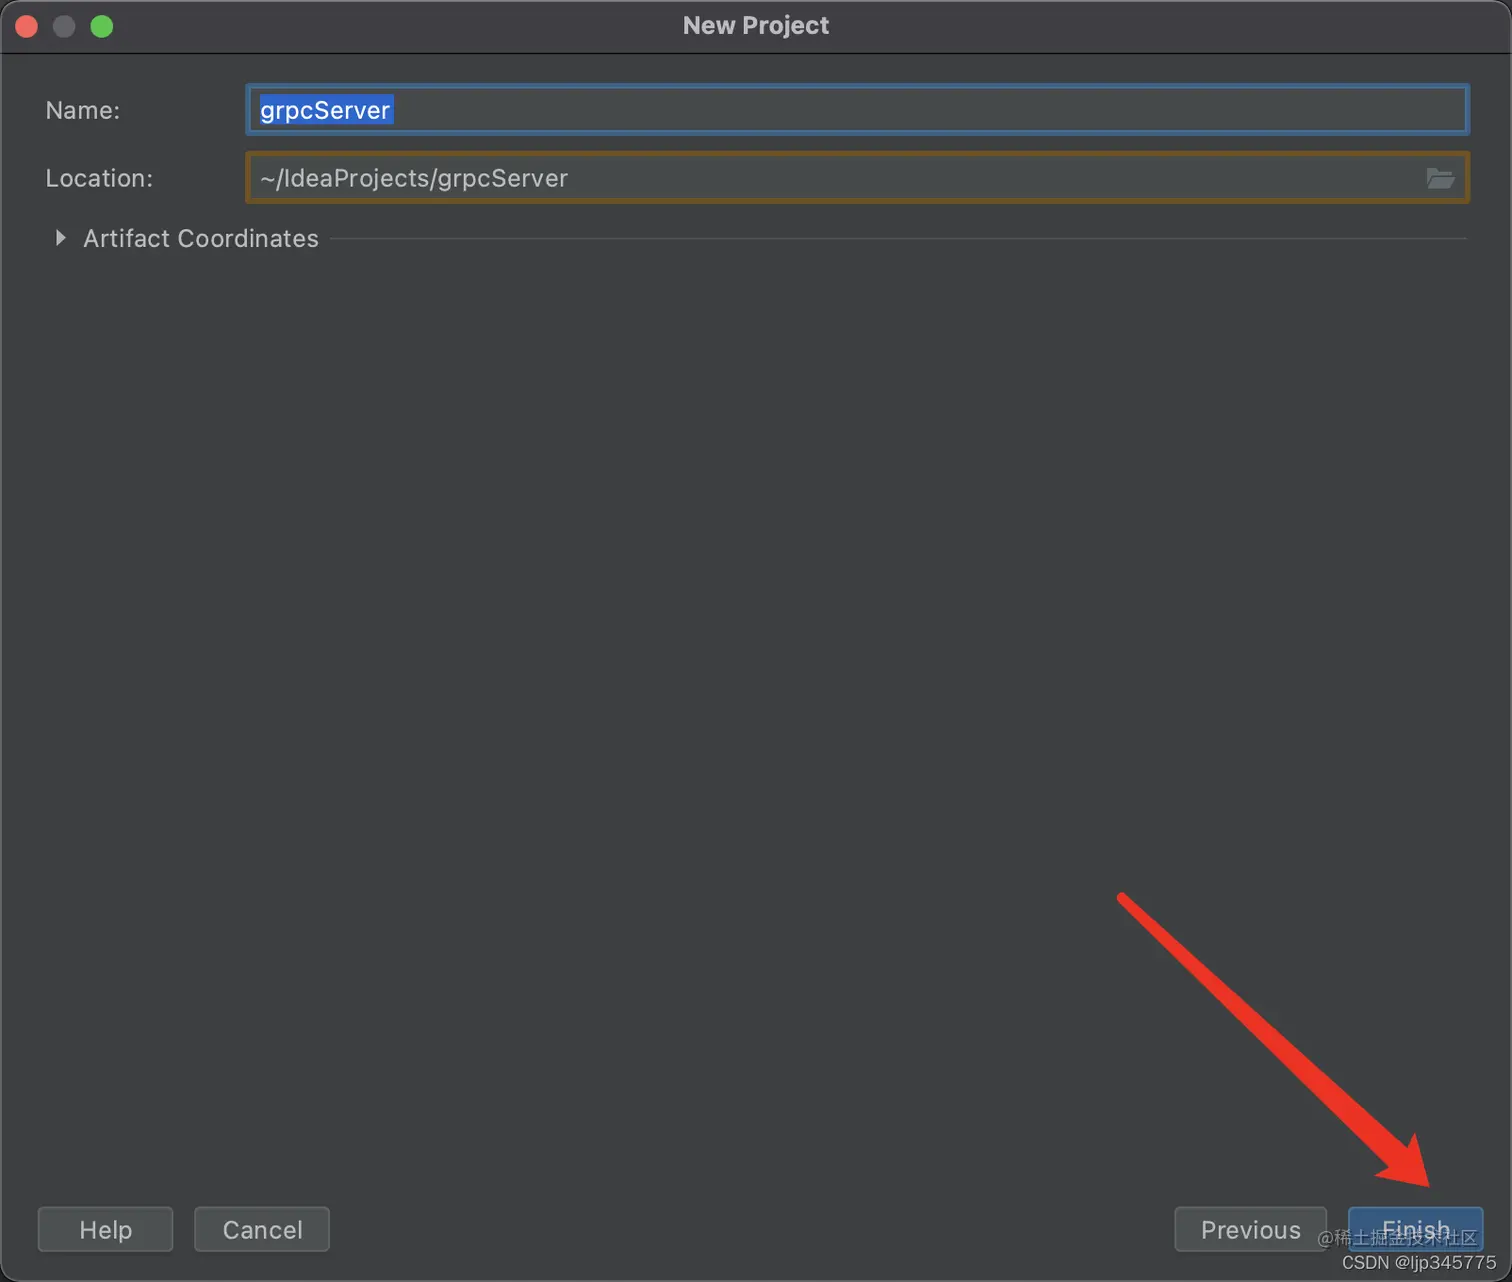Image resolution: width=1512 pixels, height=1282 pixels.
Task: Close the dialog with the red window button
Action: coord(27,26)
